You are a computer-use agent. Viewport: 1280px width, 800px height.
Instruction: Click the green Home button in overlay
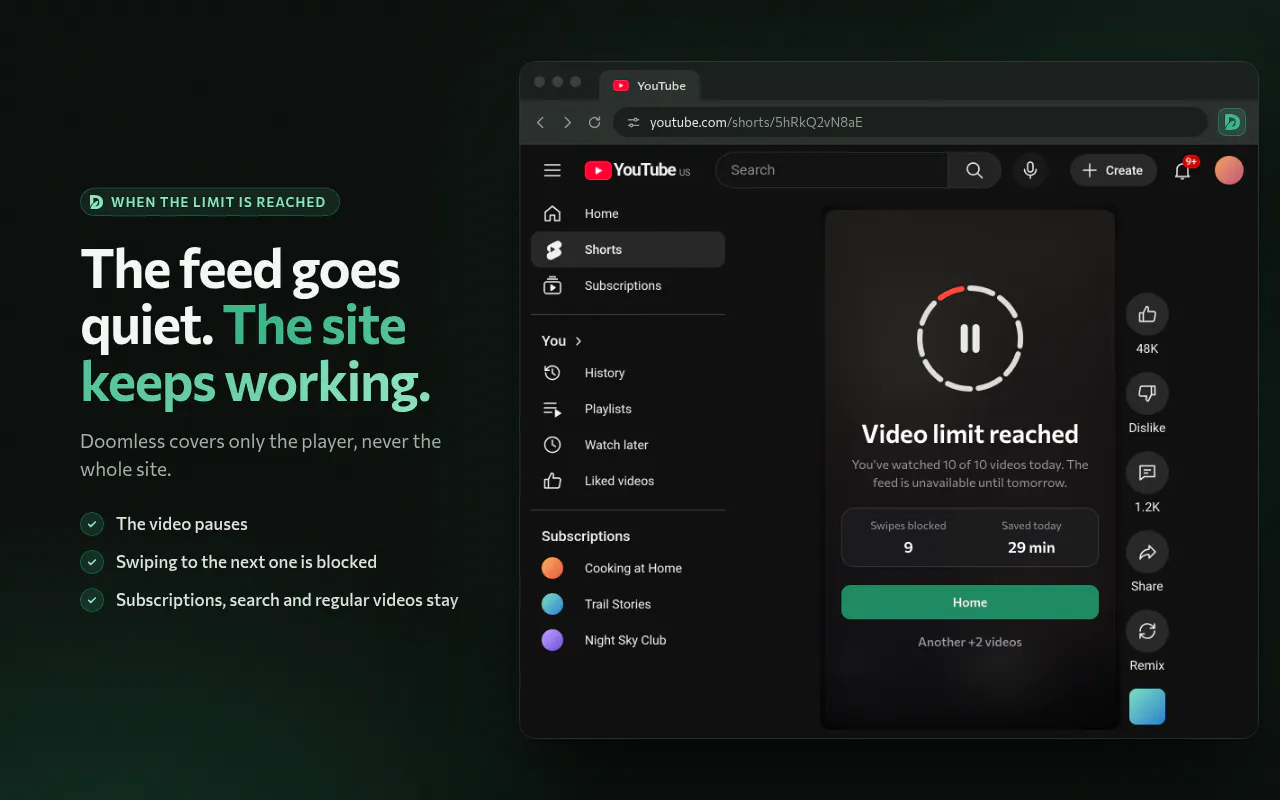(969, 602)
